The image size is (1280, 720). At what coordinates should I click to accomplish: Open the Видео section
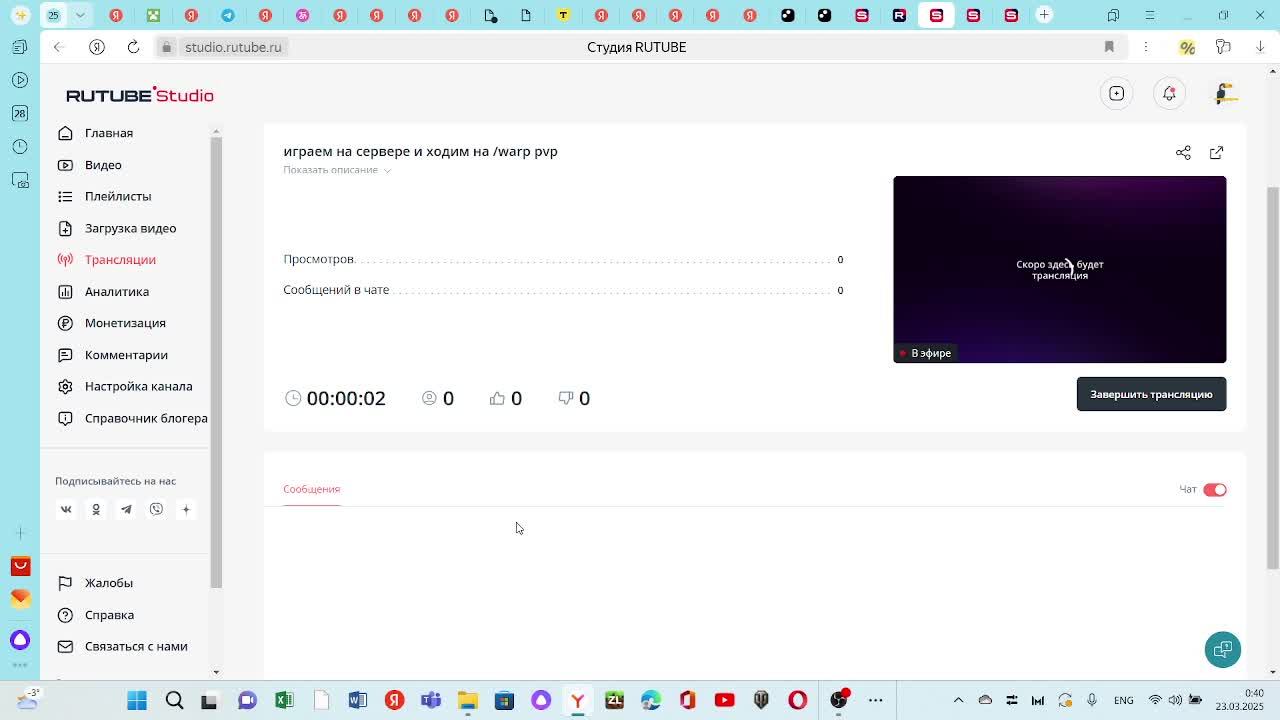[x=103, y=165]
